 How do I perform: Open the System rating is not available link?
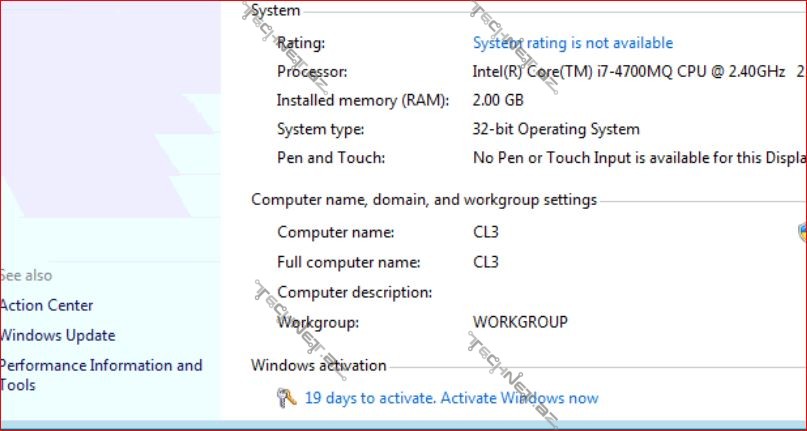tap(572, 43)
